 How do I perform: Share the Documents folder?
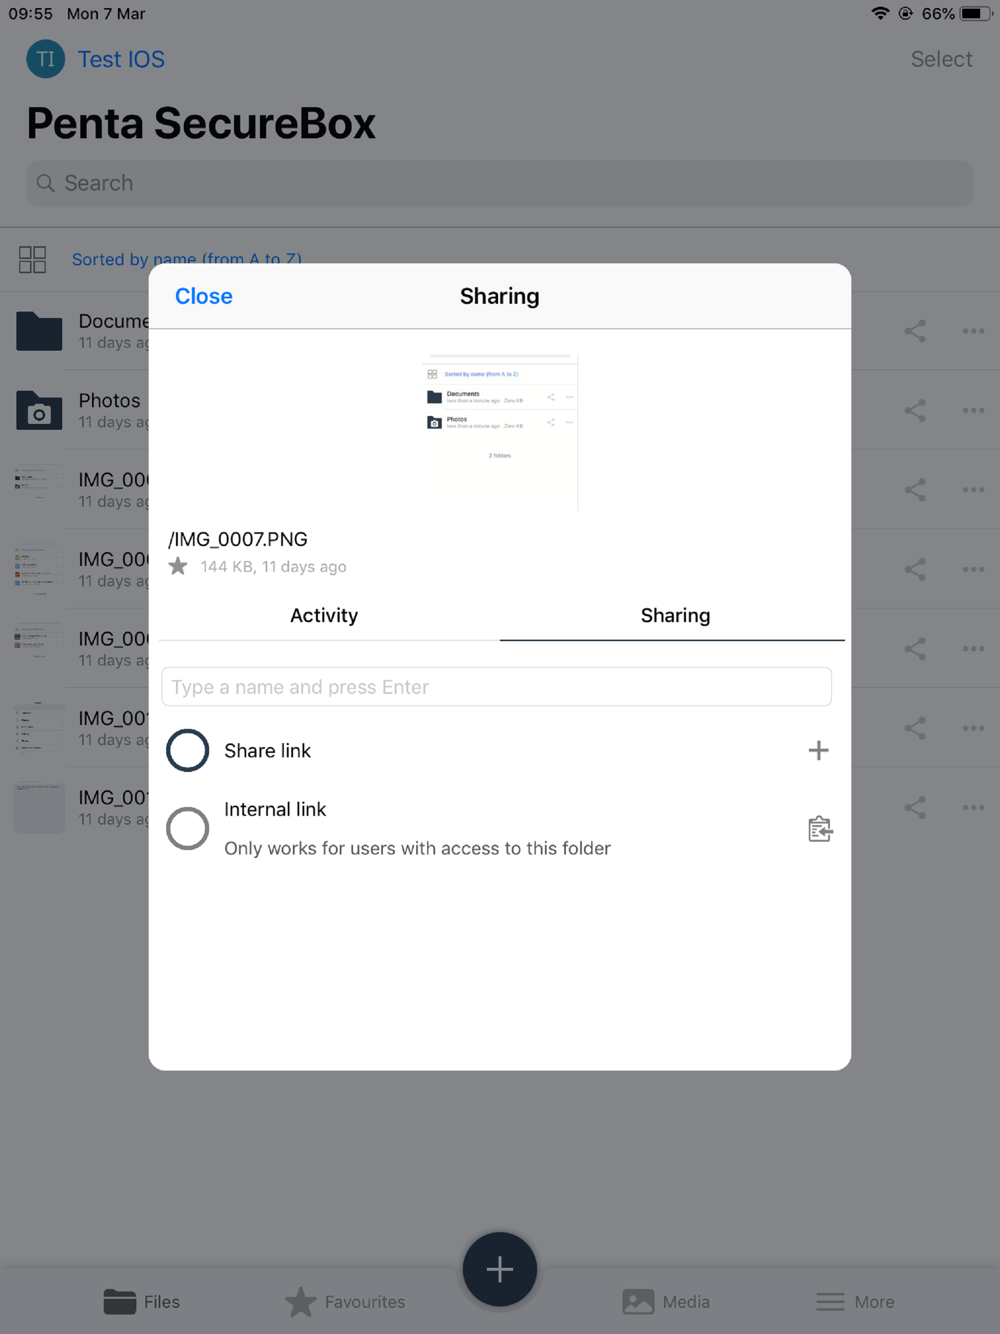coord(915,331)
